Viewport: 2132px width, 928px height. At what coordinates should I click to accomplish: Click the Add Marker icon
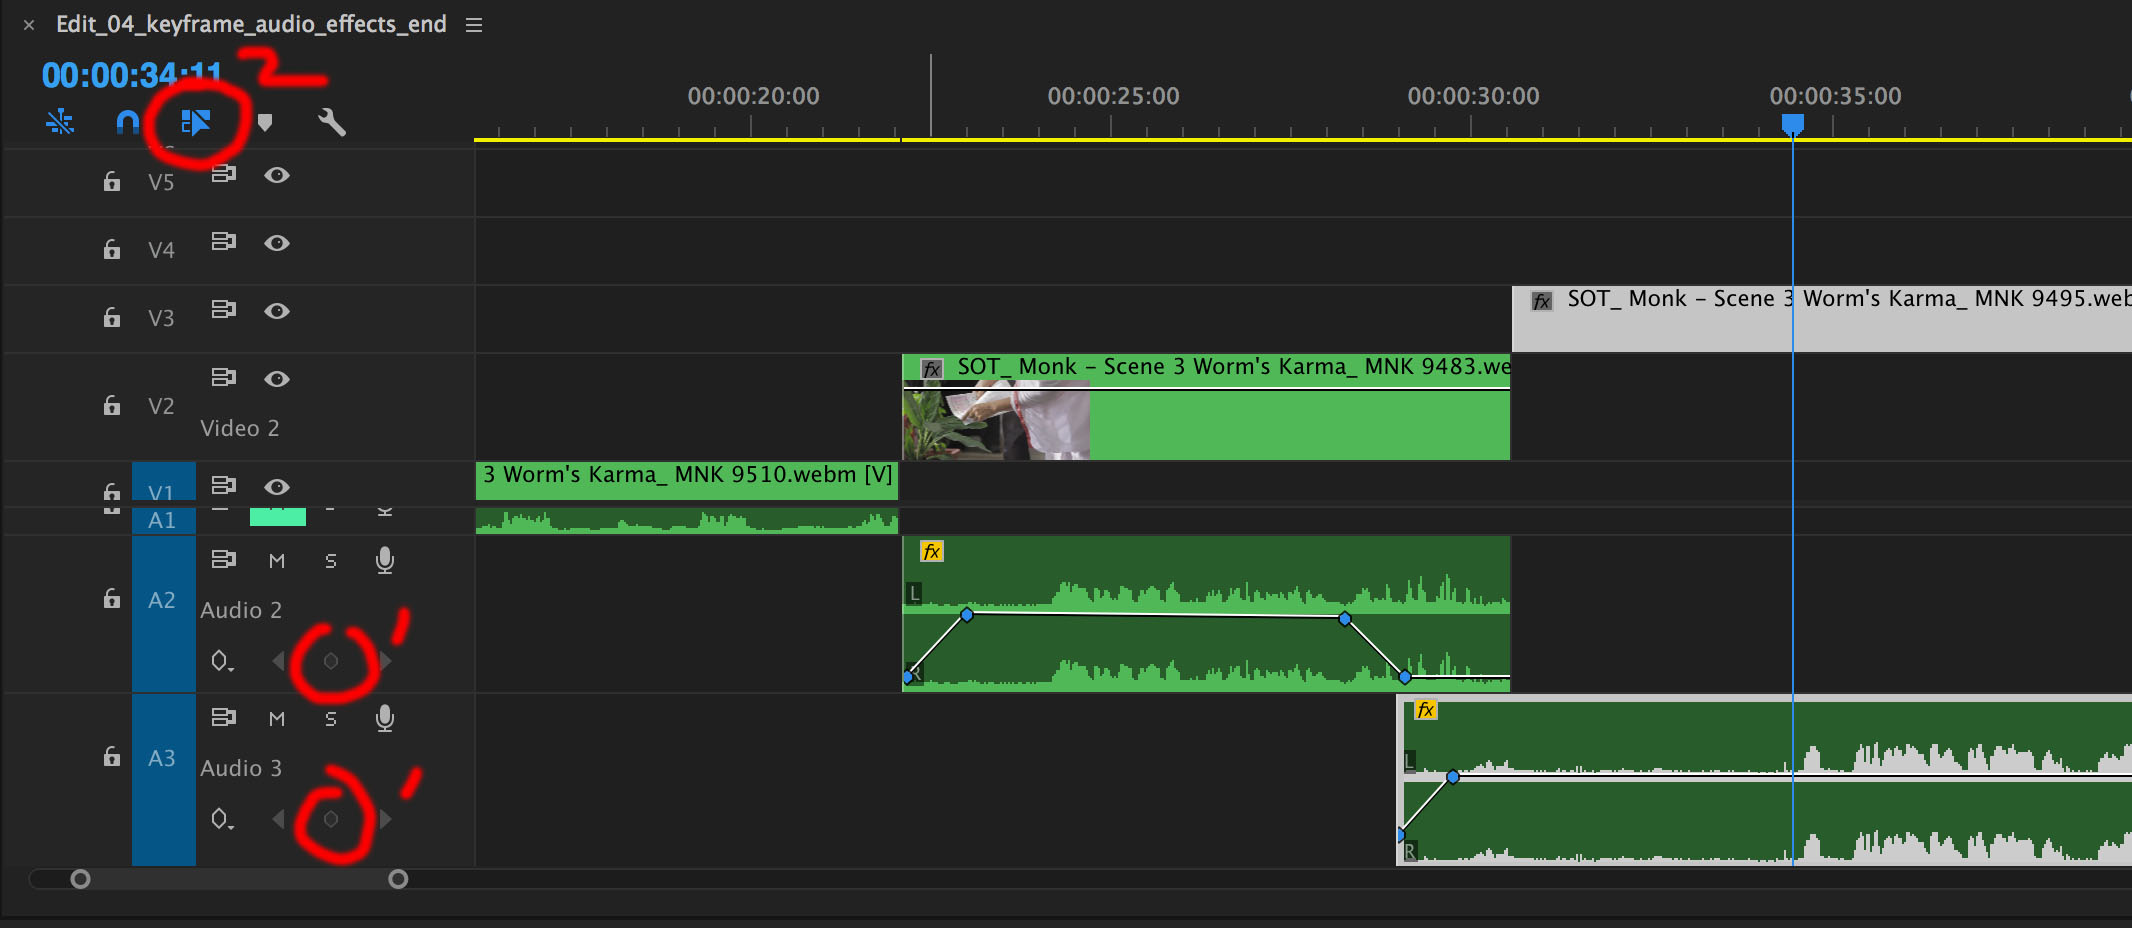(265, 122)
